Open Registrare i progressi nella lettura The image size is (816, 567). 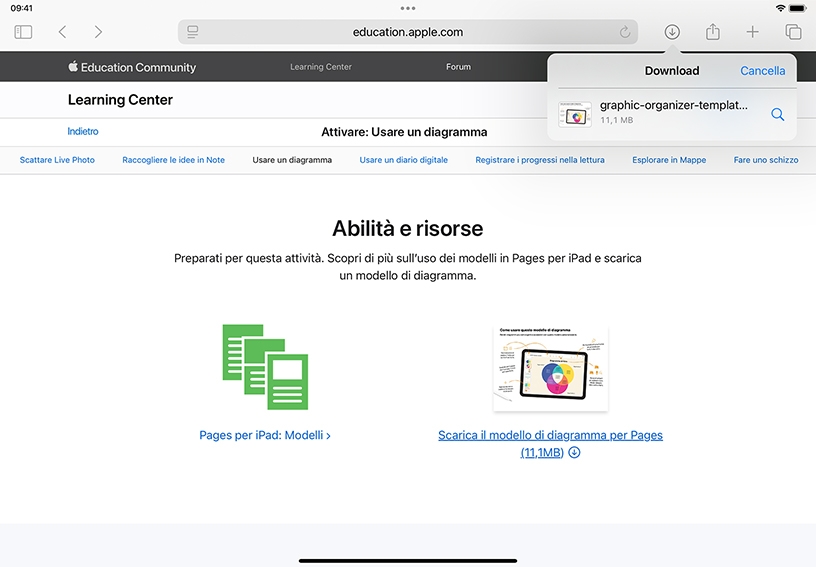tap(540, 160)
